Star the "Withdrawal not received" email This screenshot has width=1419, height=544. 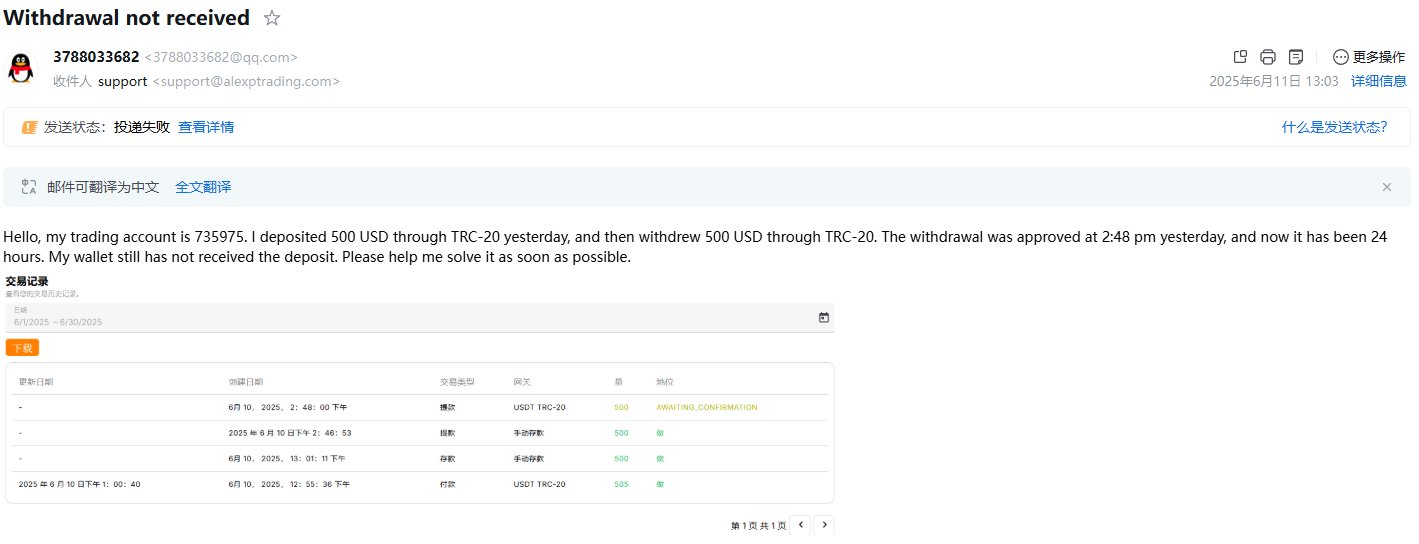point(272,18)
